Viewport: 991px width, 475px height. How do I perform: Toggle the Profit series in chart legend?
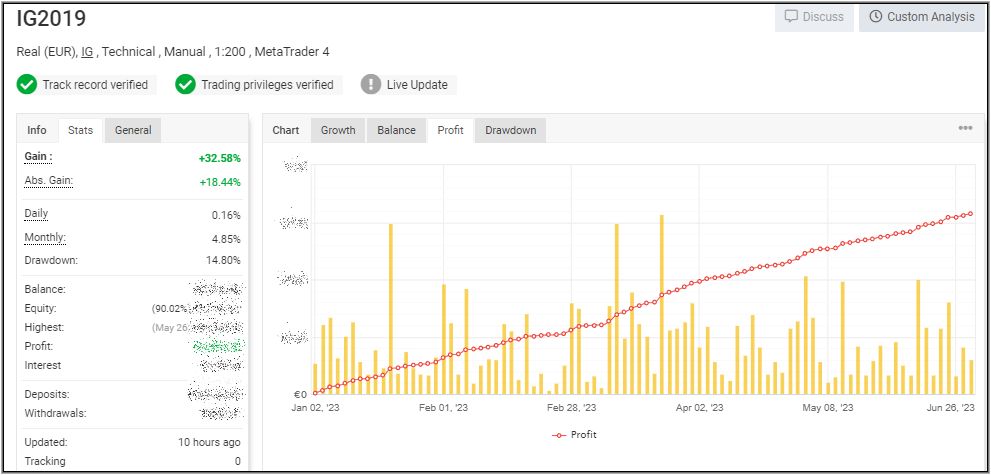575,435
